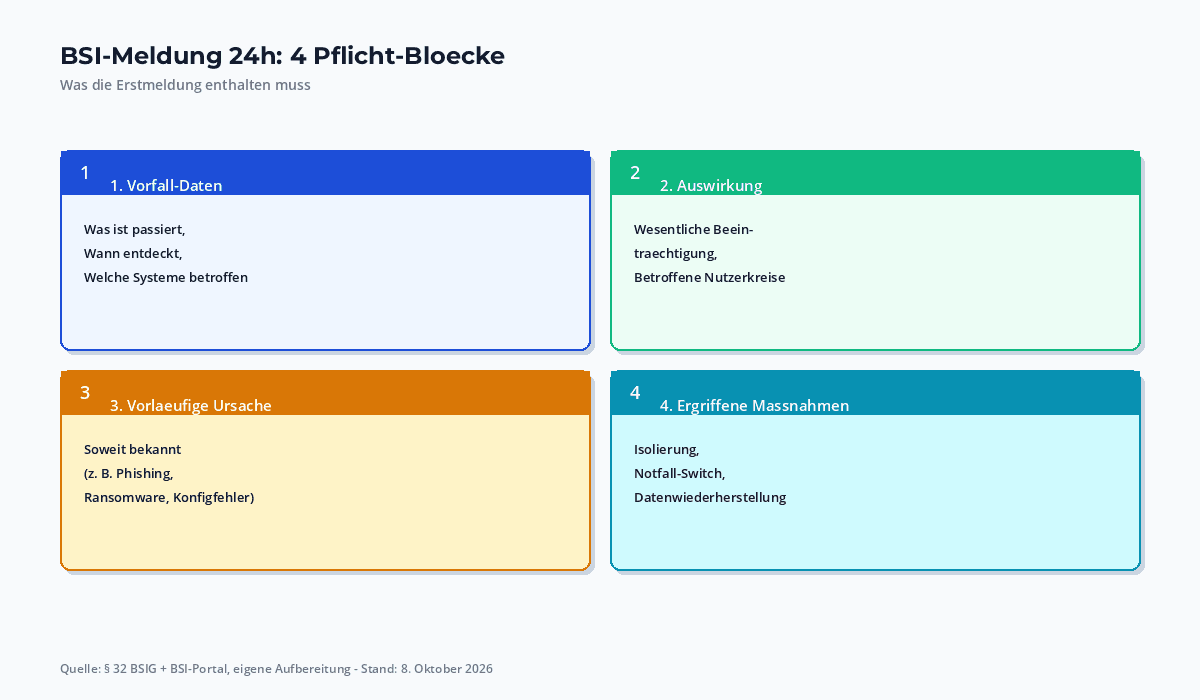Image resolution: width=1200 pixels, height=700 pixels.
Task: Click the number 3 badge in orange header
Action: pyautogui.click(x=85, y=393)
